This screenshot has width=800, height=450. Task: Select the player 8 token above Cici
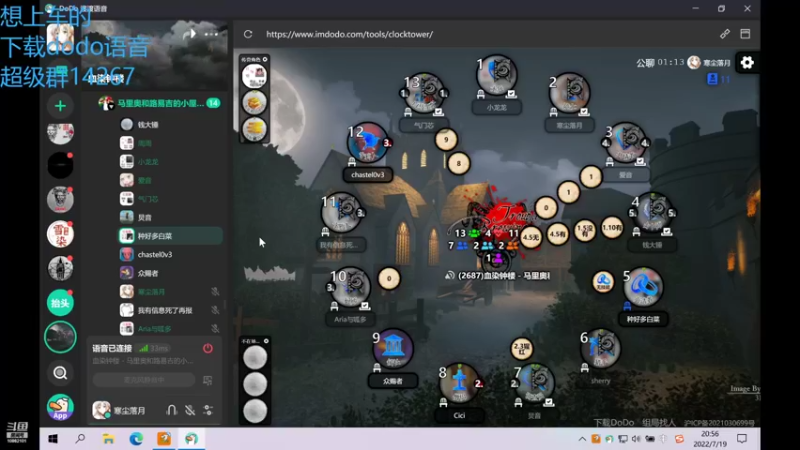pos(459,383)
